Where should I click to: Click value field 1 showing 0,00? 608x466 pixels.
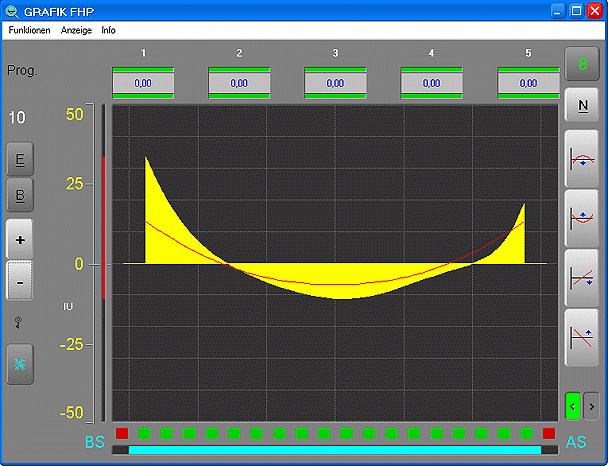[143, 83]
